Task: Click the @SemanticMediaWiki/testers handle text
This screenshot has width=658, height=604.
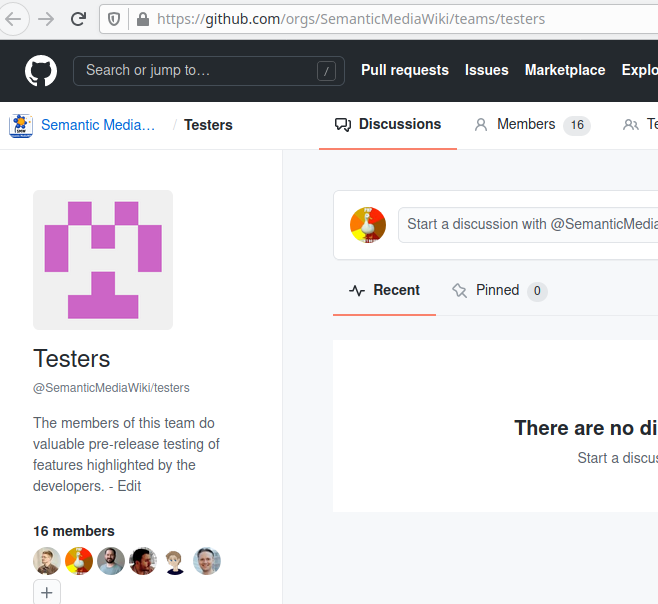Action: (111, 388)
